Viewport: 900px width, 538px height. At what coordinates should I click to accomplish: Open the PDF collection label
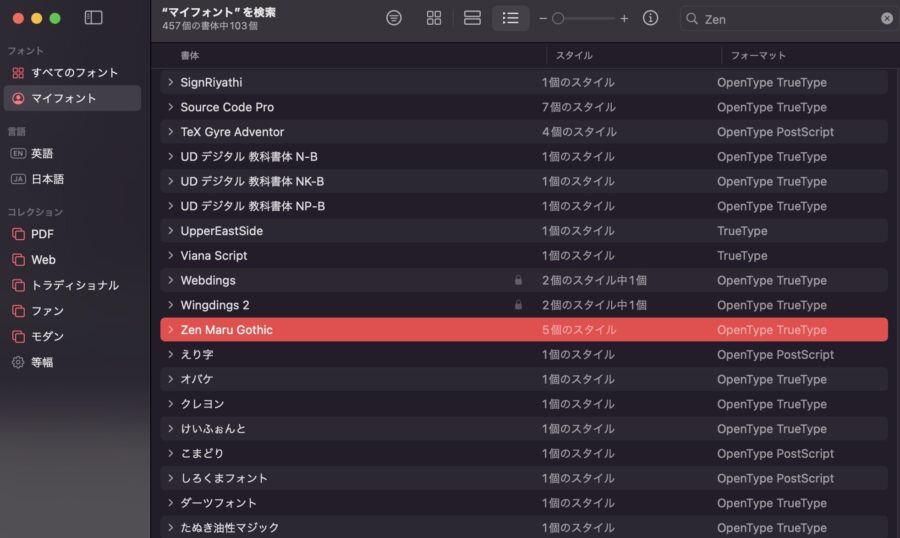42,234
